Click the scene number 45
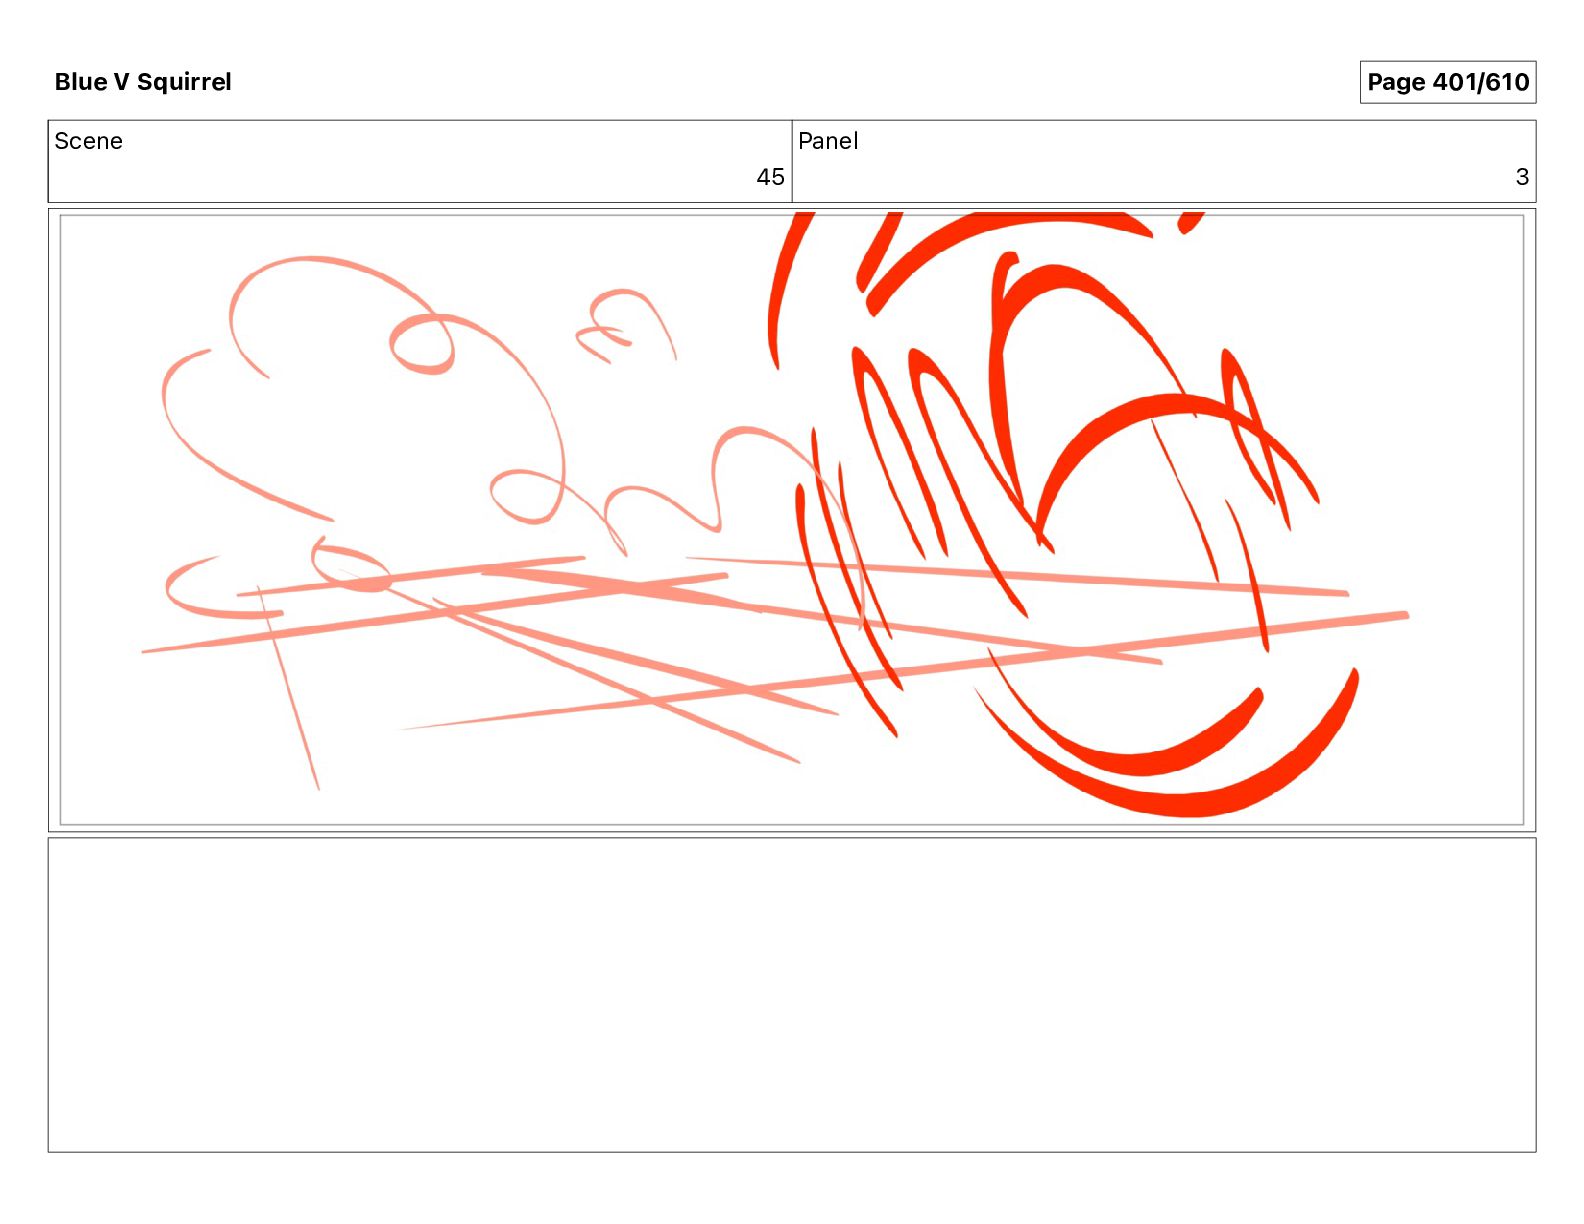 (770, 177)
